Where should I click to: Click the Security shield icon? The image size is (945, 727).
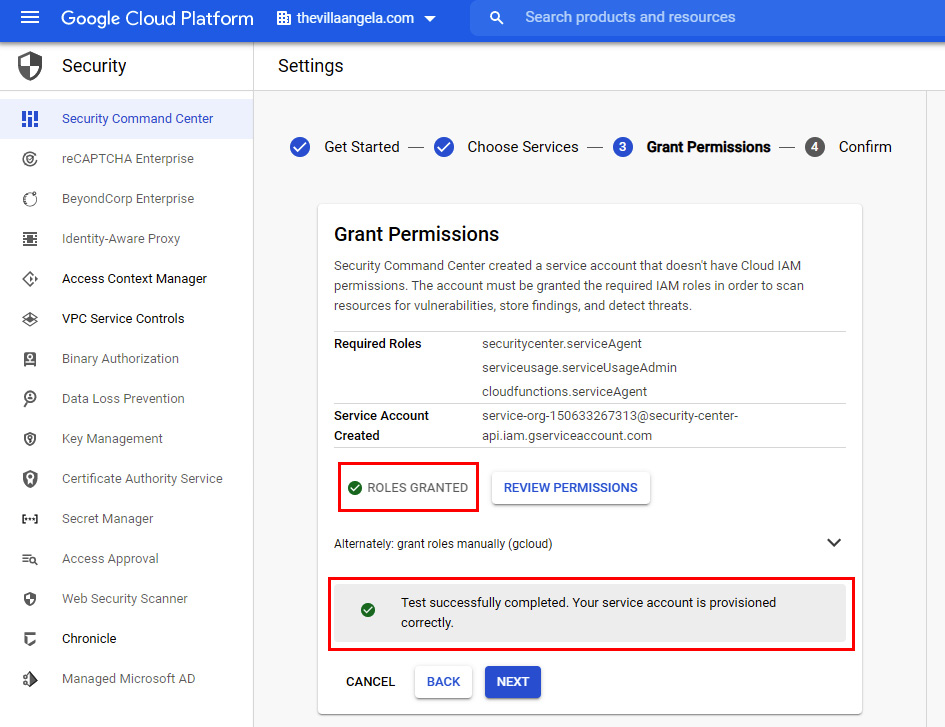30,66
